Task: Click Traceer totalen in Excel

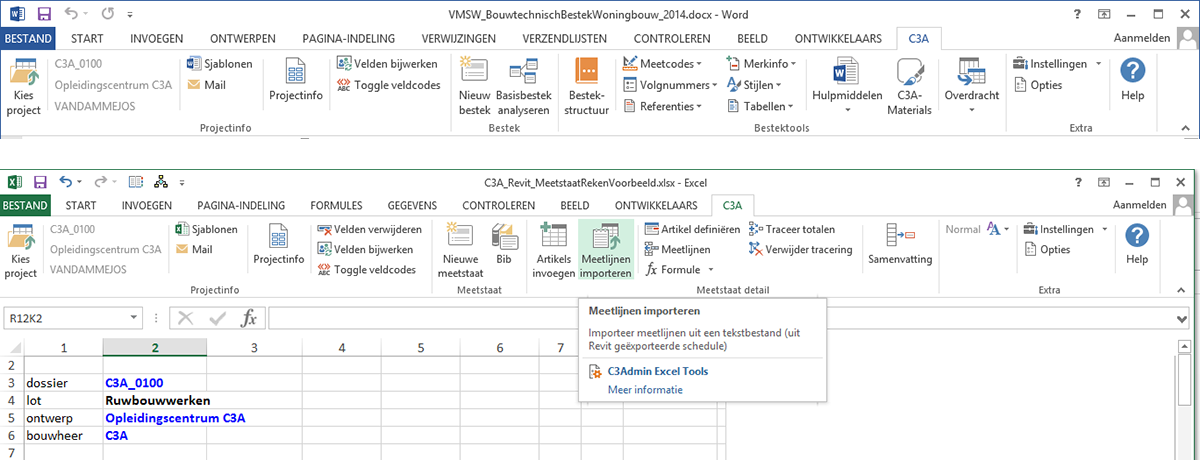Action: tap(793, 229)
